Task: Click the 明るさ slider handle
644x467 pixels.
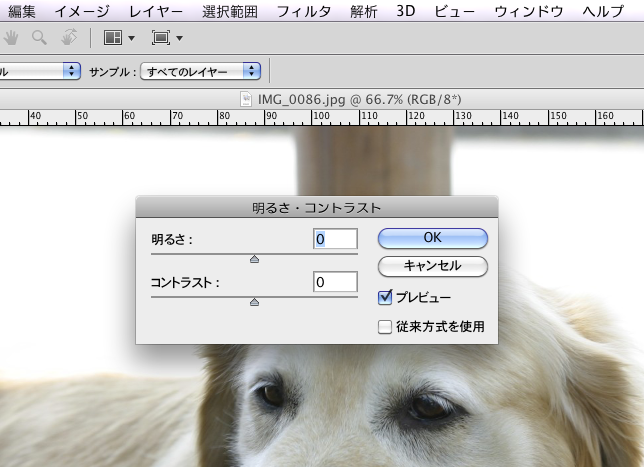Action: (x=254, y=258)
